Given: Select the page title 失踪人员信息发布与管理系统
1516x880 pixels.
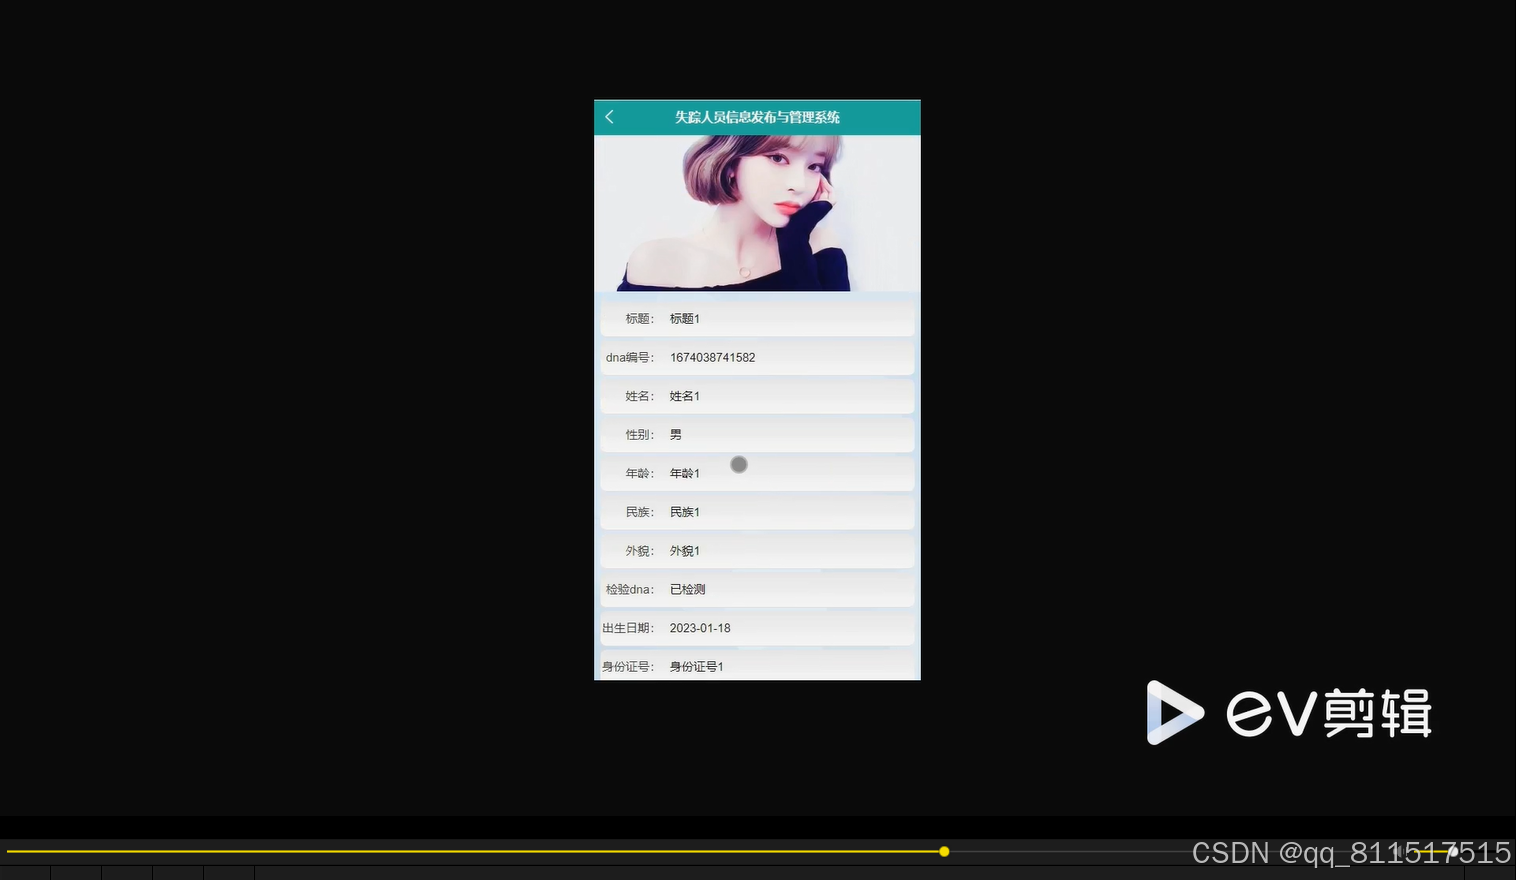Looking at the screenshot, I should coord(757,117).
